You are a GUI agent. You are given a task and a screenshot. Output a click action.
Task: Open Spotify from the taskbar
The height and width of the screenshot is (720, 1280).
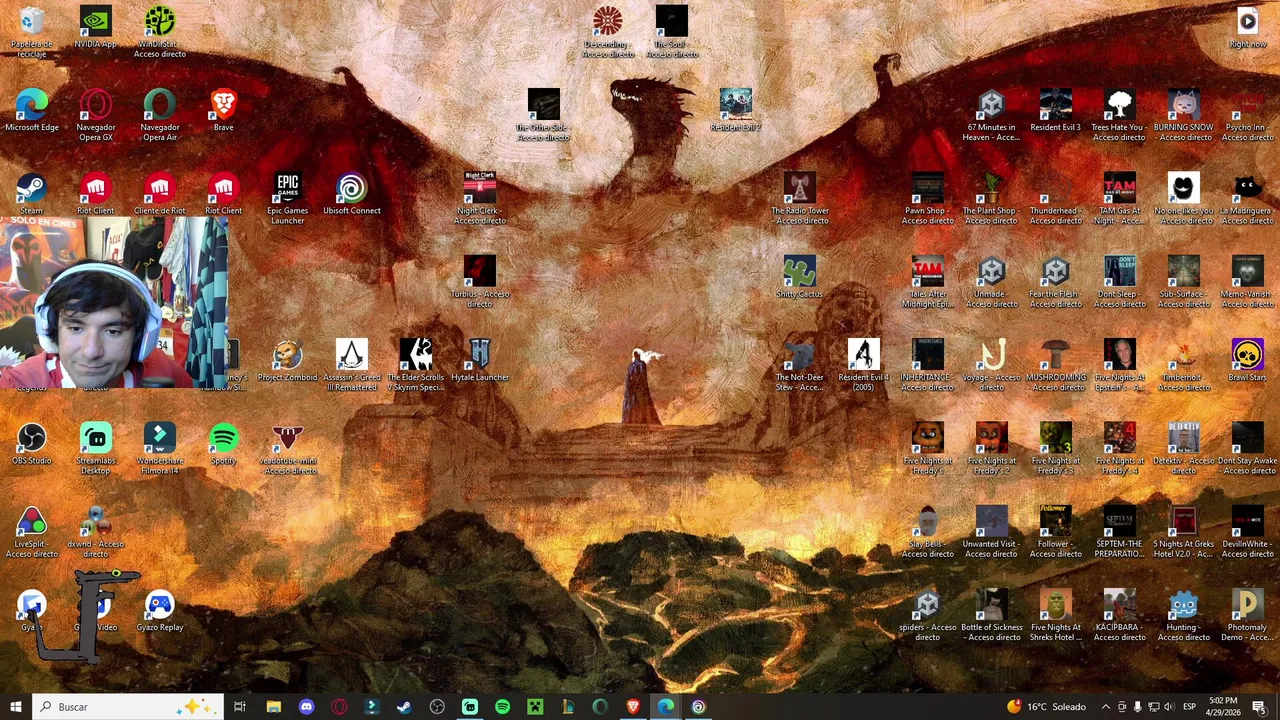pyautogui.click(x=502, y=707)
